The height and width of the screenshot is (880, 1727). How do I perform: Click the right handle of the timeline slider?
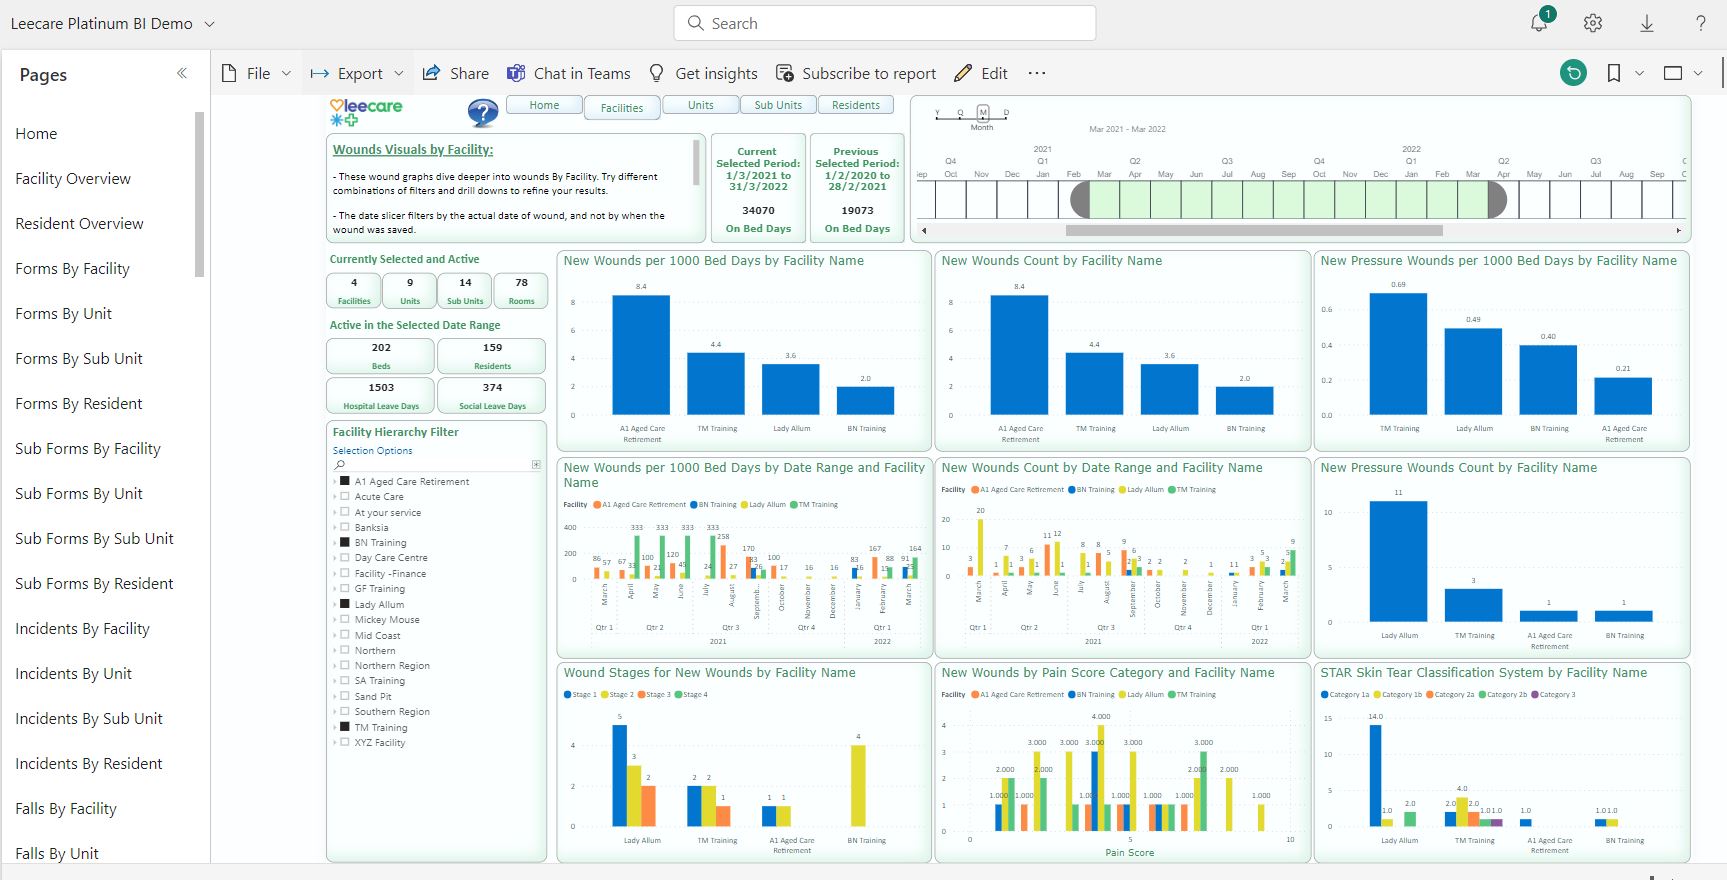pos(1496,200)
